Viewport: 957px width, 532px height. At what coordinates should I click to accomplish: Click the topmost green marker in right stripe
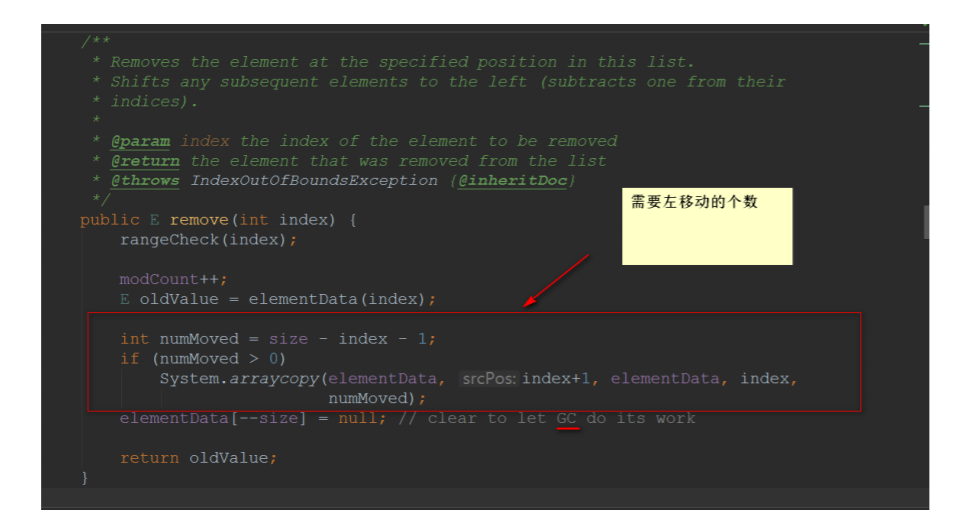tap(924, 44)
